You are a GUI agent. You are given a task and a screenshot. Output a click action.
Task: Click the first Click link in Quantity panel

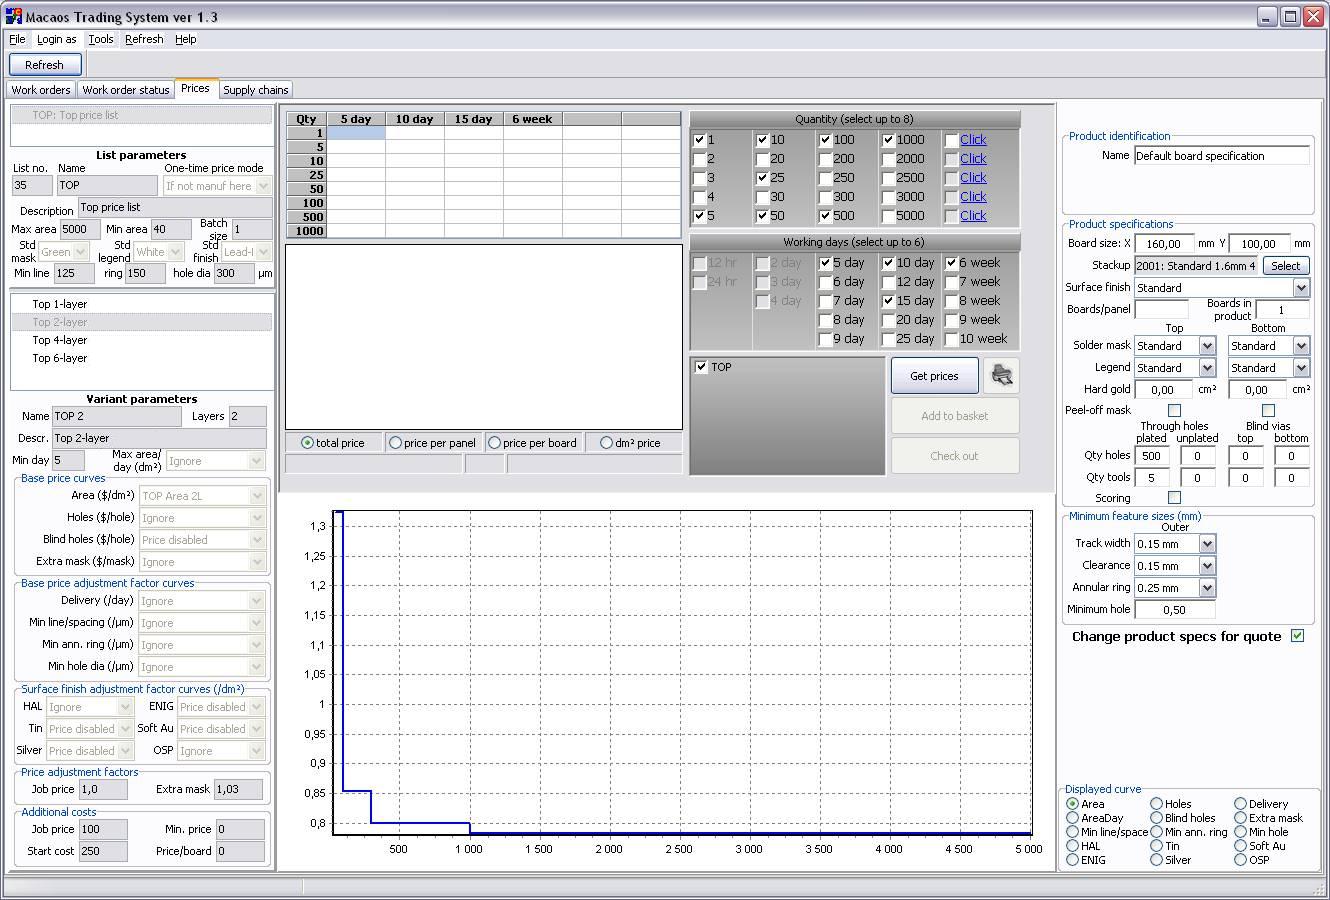[x=973, y=140]
